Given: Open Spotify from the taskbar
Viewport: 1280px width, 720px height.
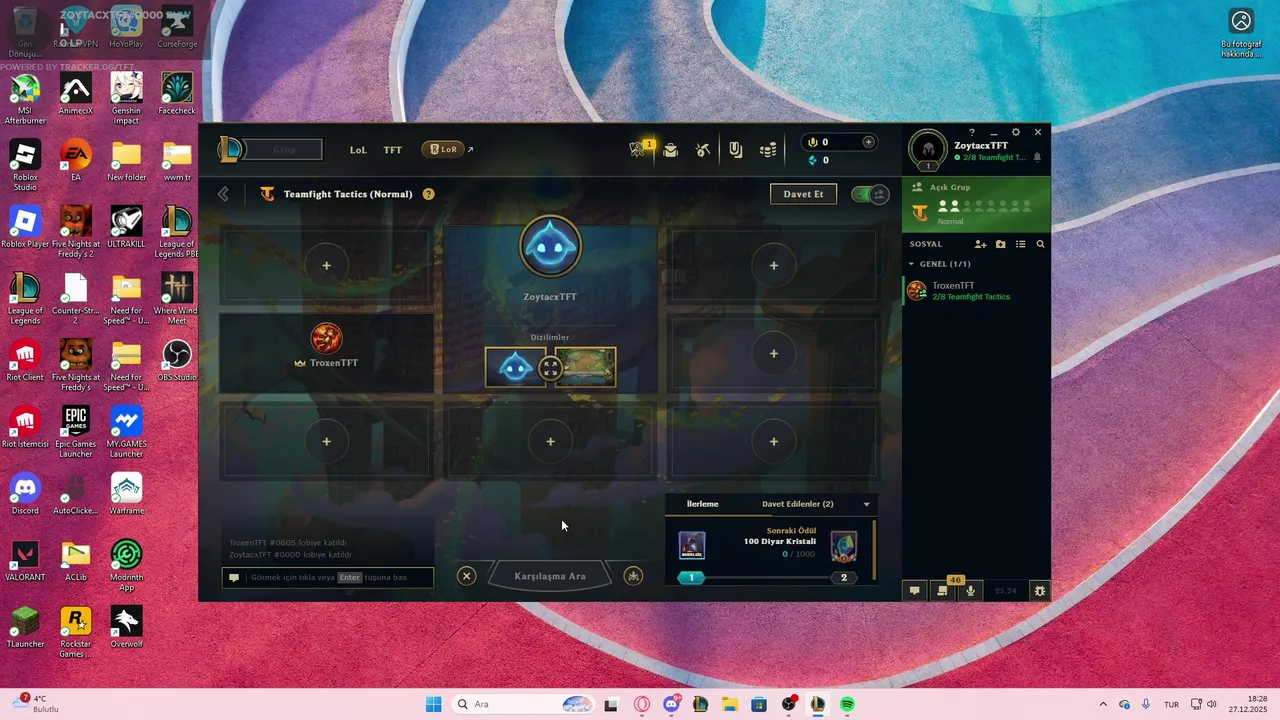Looking at the screenshot, I should click(x=847, y=704).
